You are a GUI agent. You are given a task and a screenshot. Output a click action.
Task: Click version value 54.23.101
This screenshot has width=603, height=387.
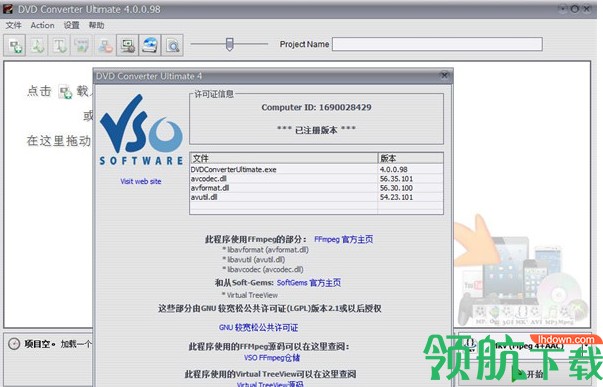click(x=396, y=197)
